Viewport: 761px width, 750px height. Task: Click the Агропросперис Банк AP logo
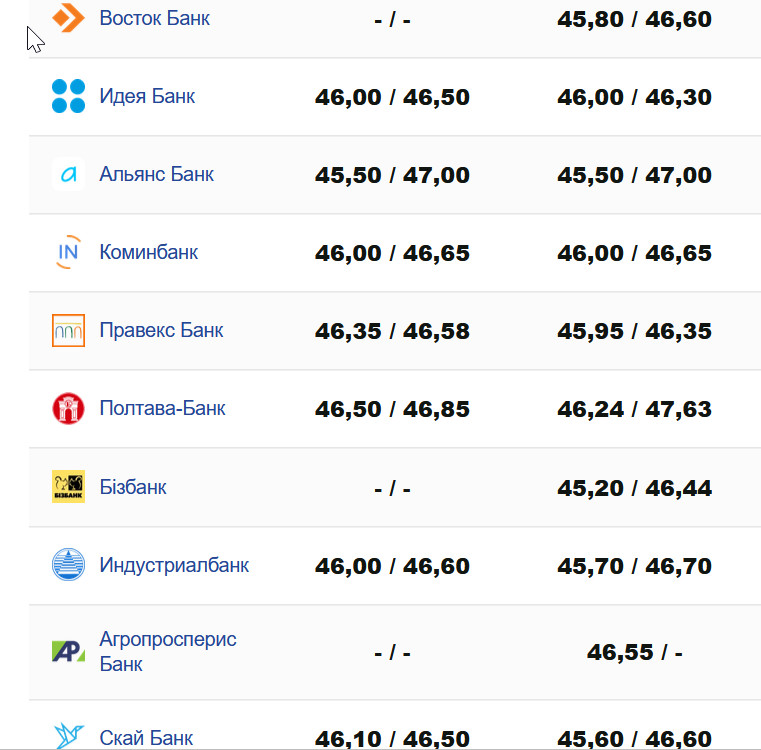(68, 652)
